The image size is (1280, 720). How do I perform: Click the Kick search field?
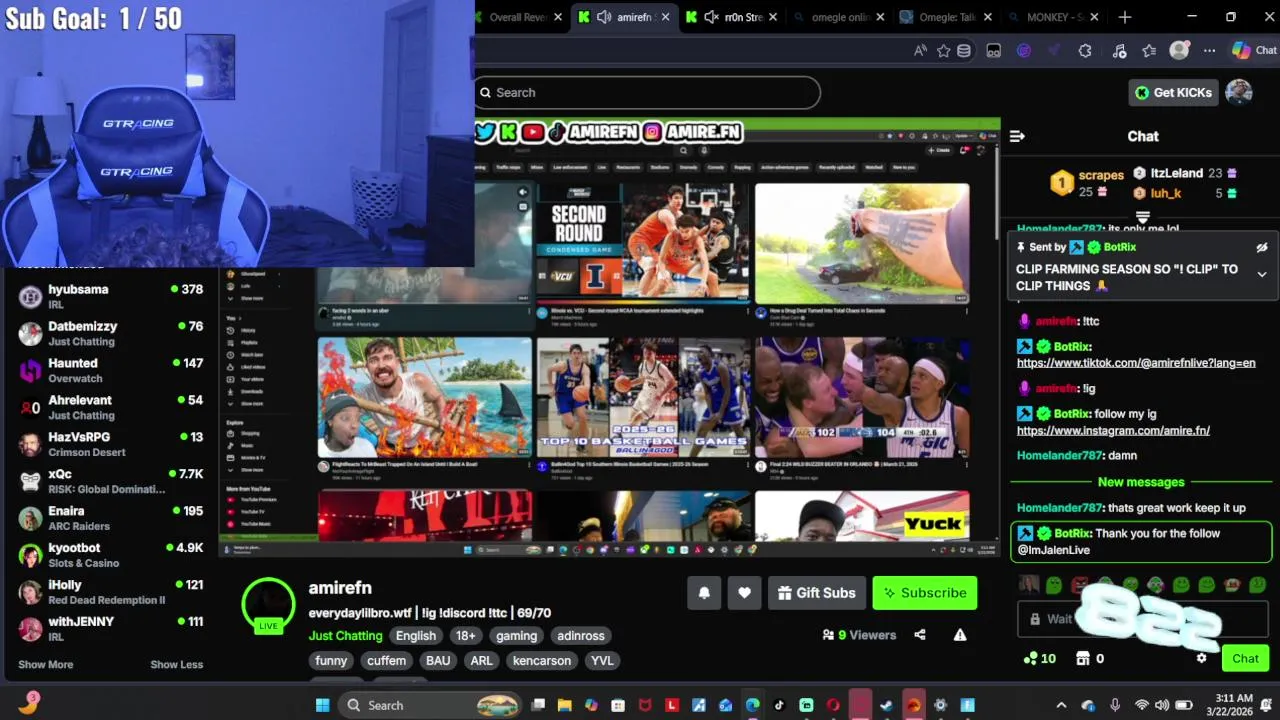click(647, 92)
